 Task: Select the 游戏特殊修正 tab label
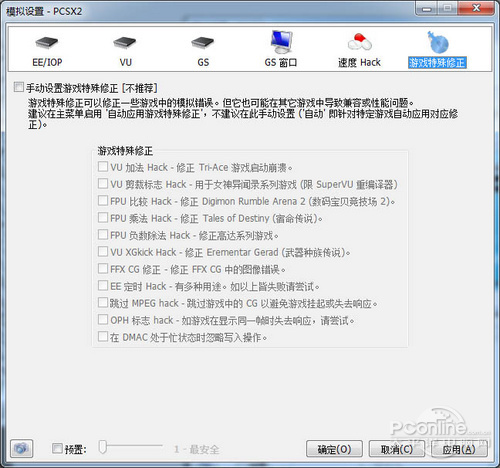click(437, 63)
